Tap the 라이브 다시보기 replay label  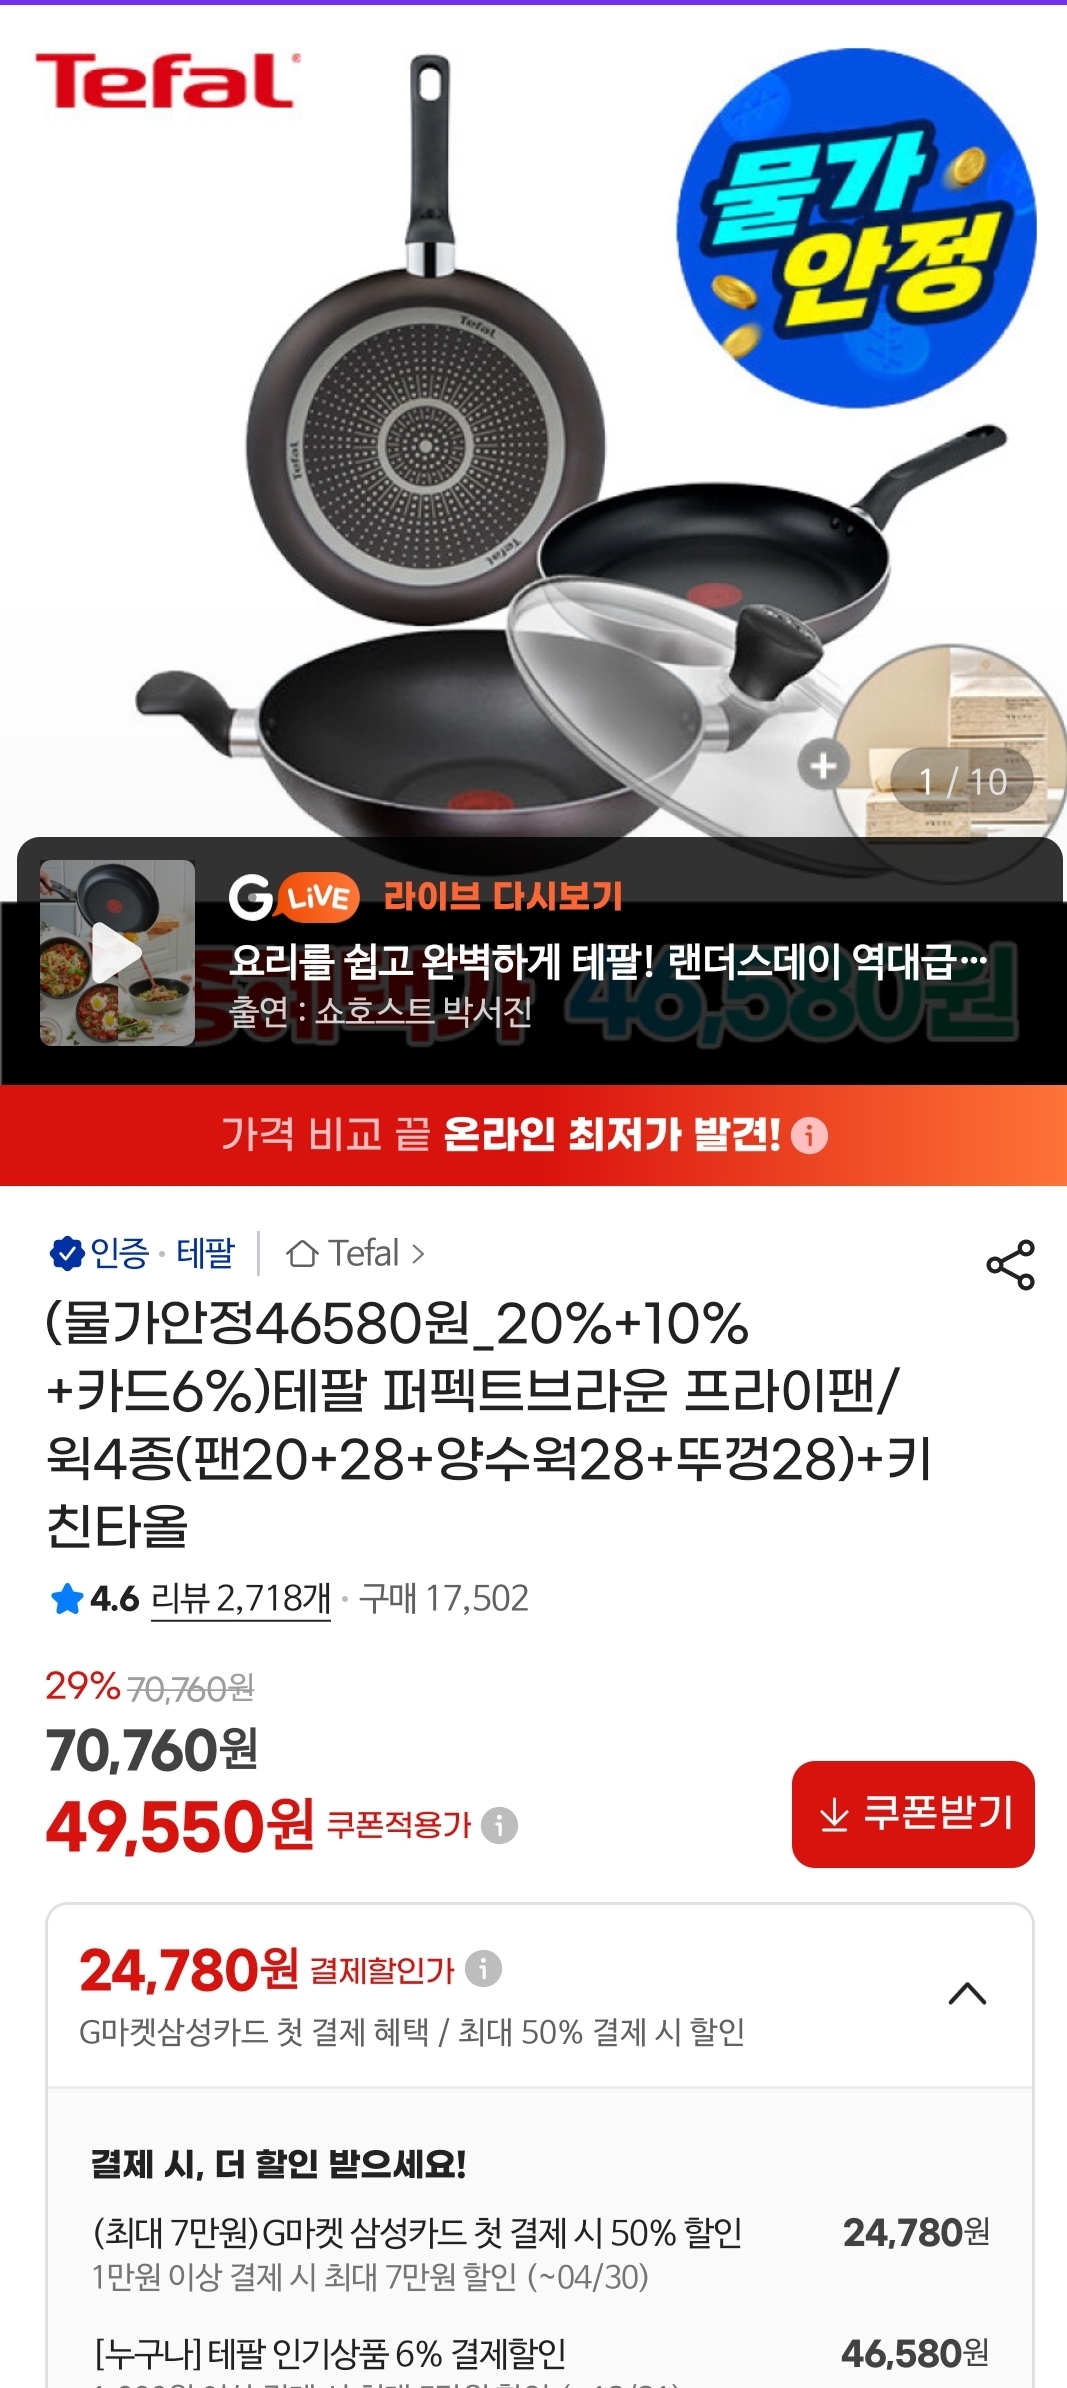point(503,896)
